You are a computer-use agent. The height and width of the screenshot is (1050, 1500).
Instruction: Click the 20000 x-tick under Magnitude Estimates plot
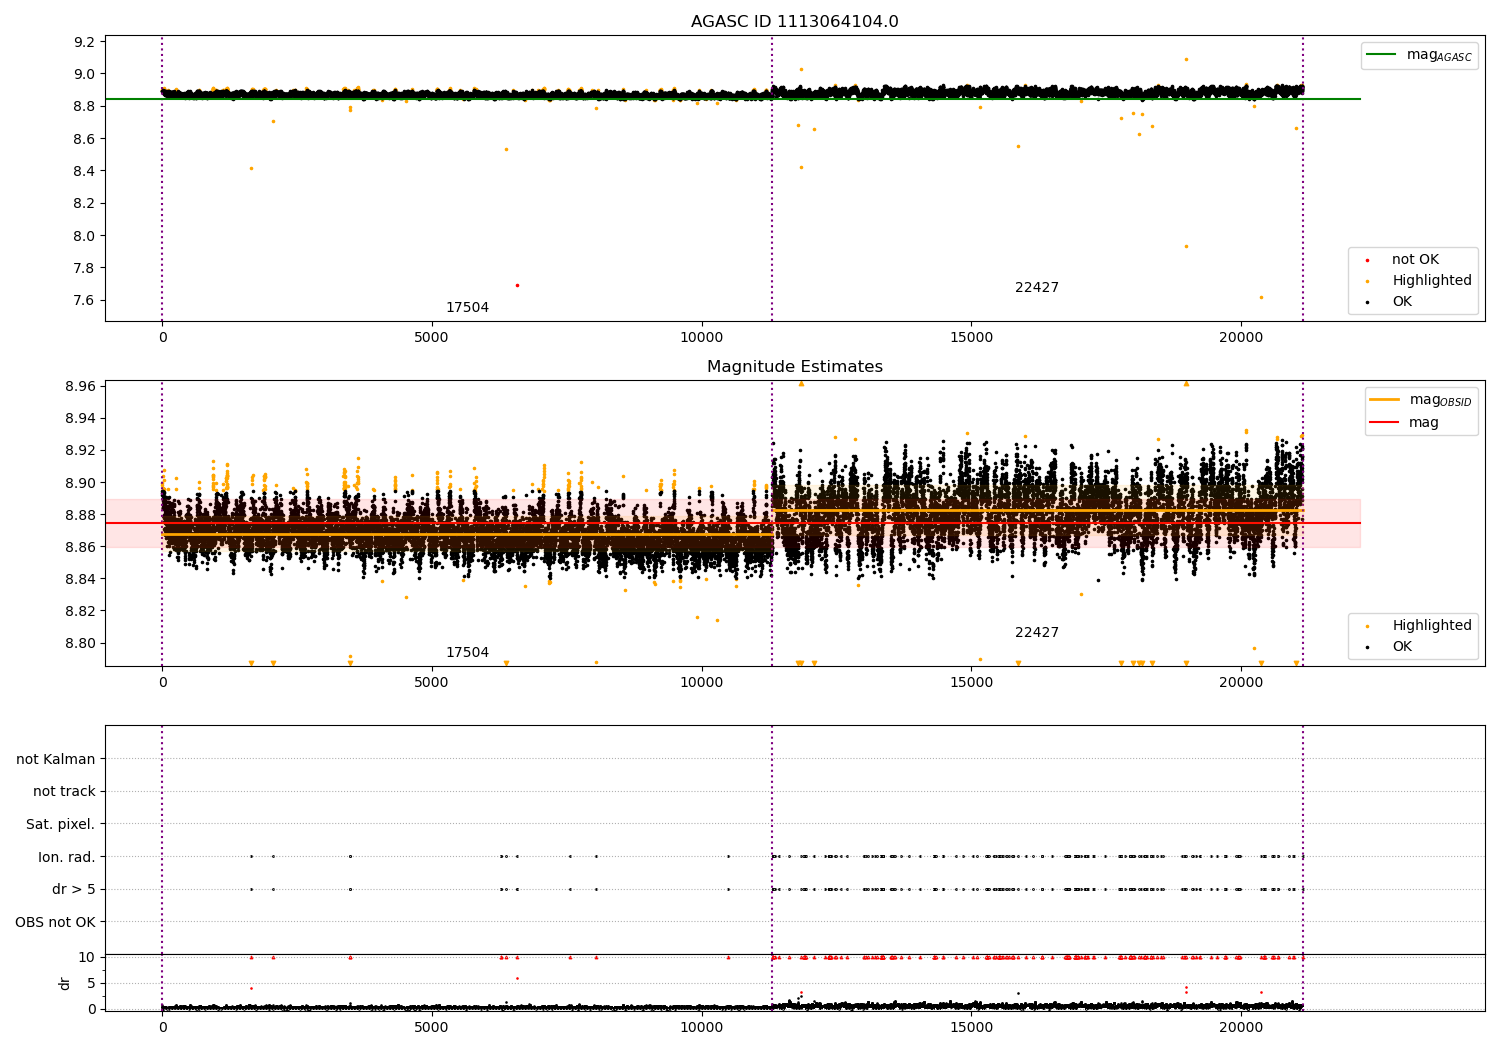coord(1241,683)
